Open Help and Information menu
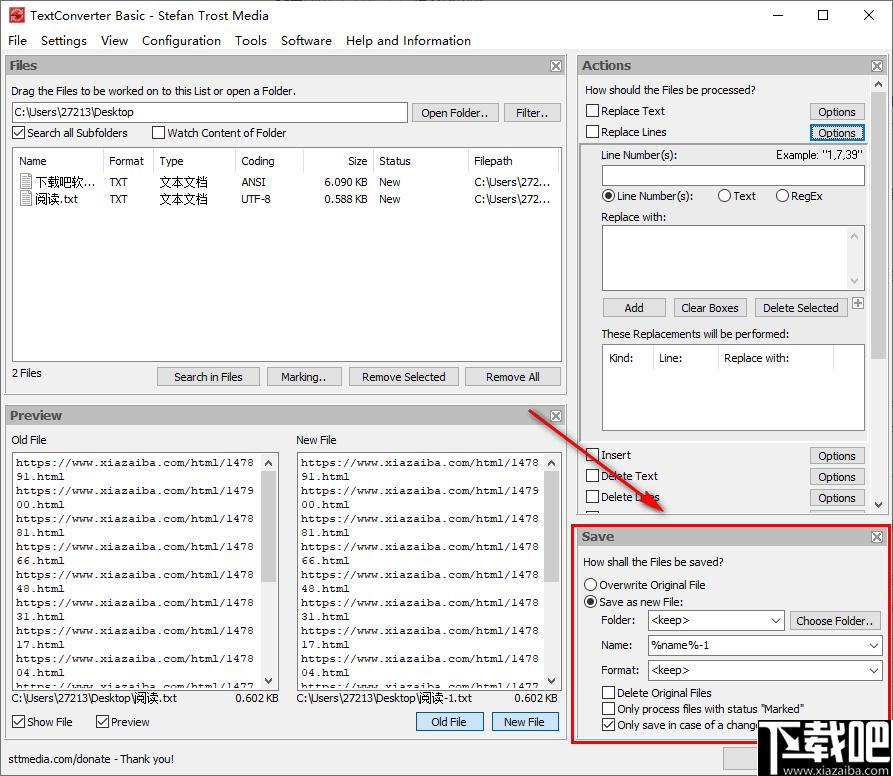This screenshot has height=776, width=893. coord(408,40)
